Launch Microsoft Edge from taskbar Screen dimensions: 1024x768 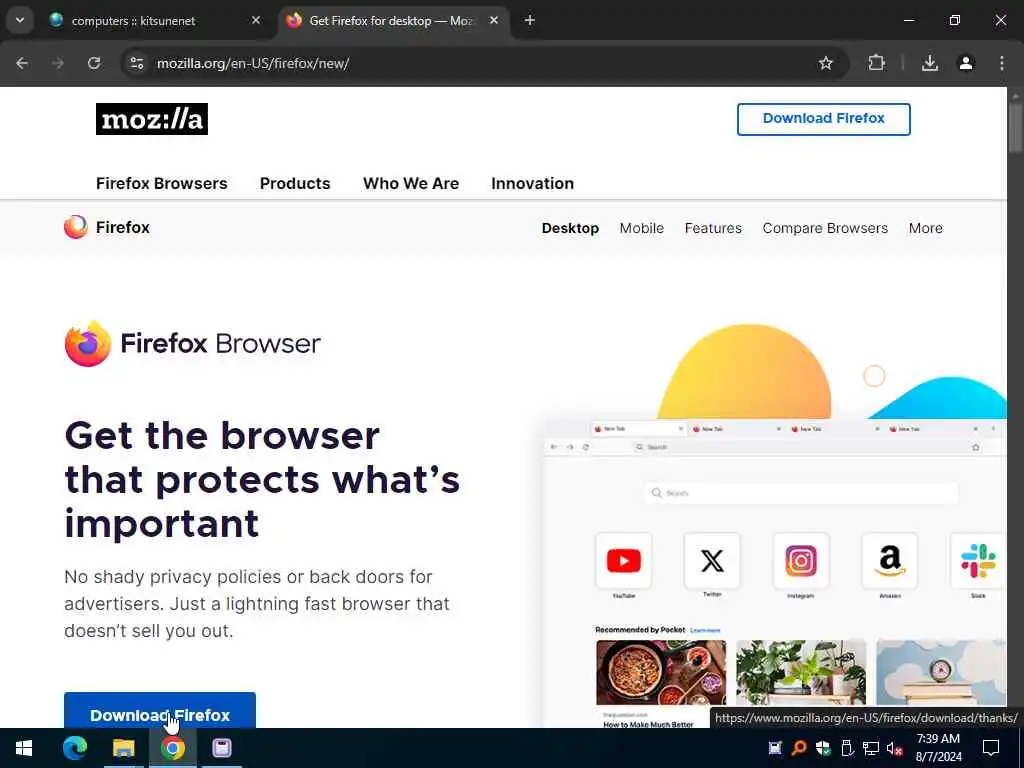[x=74, y=748]
